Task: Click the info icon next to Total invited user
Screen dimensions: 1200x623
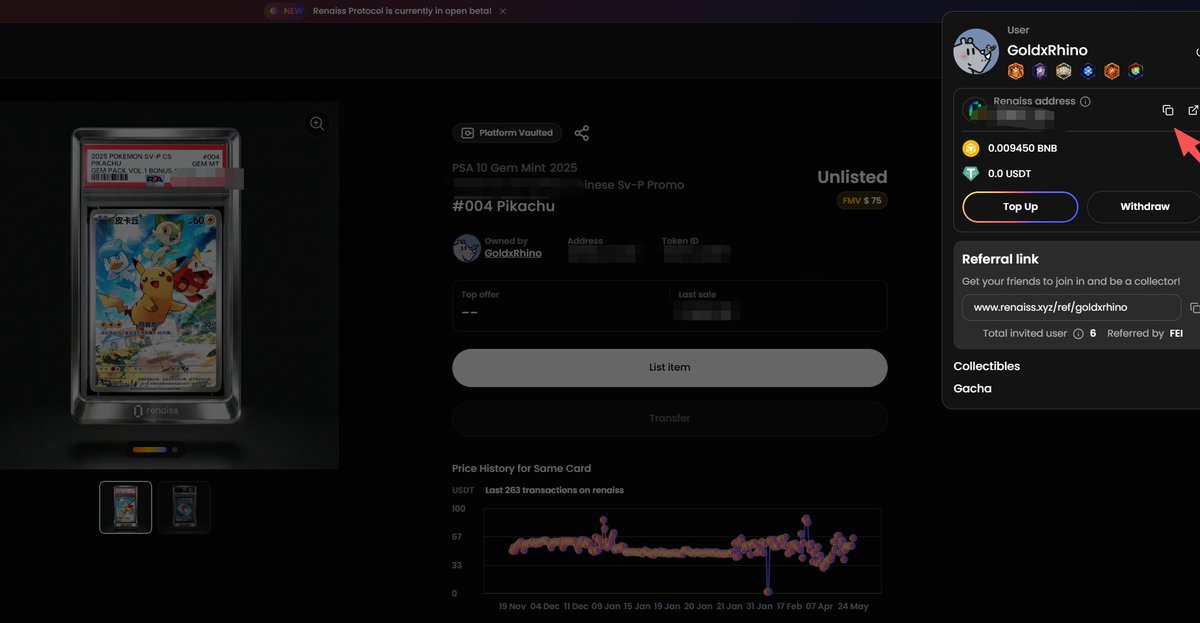Action: [x=1078, y=333]
